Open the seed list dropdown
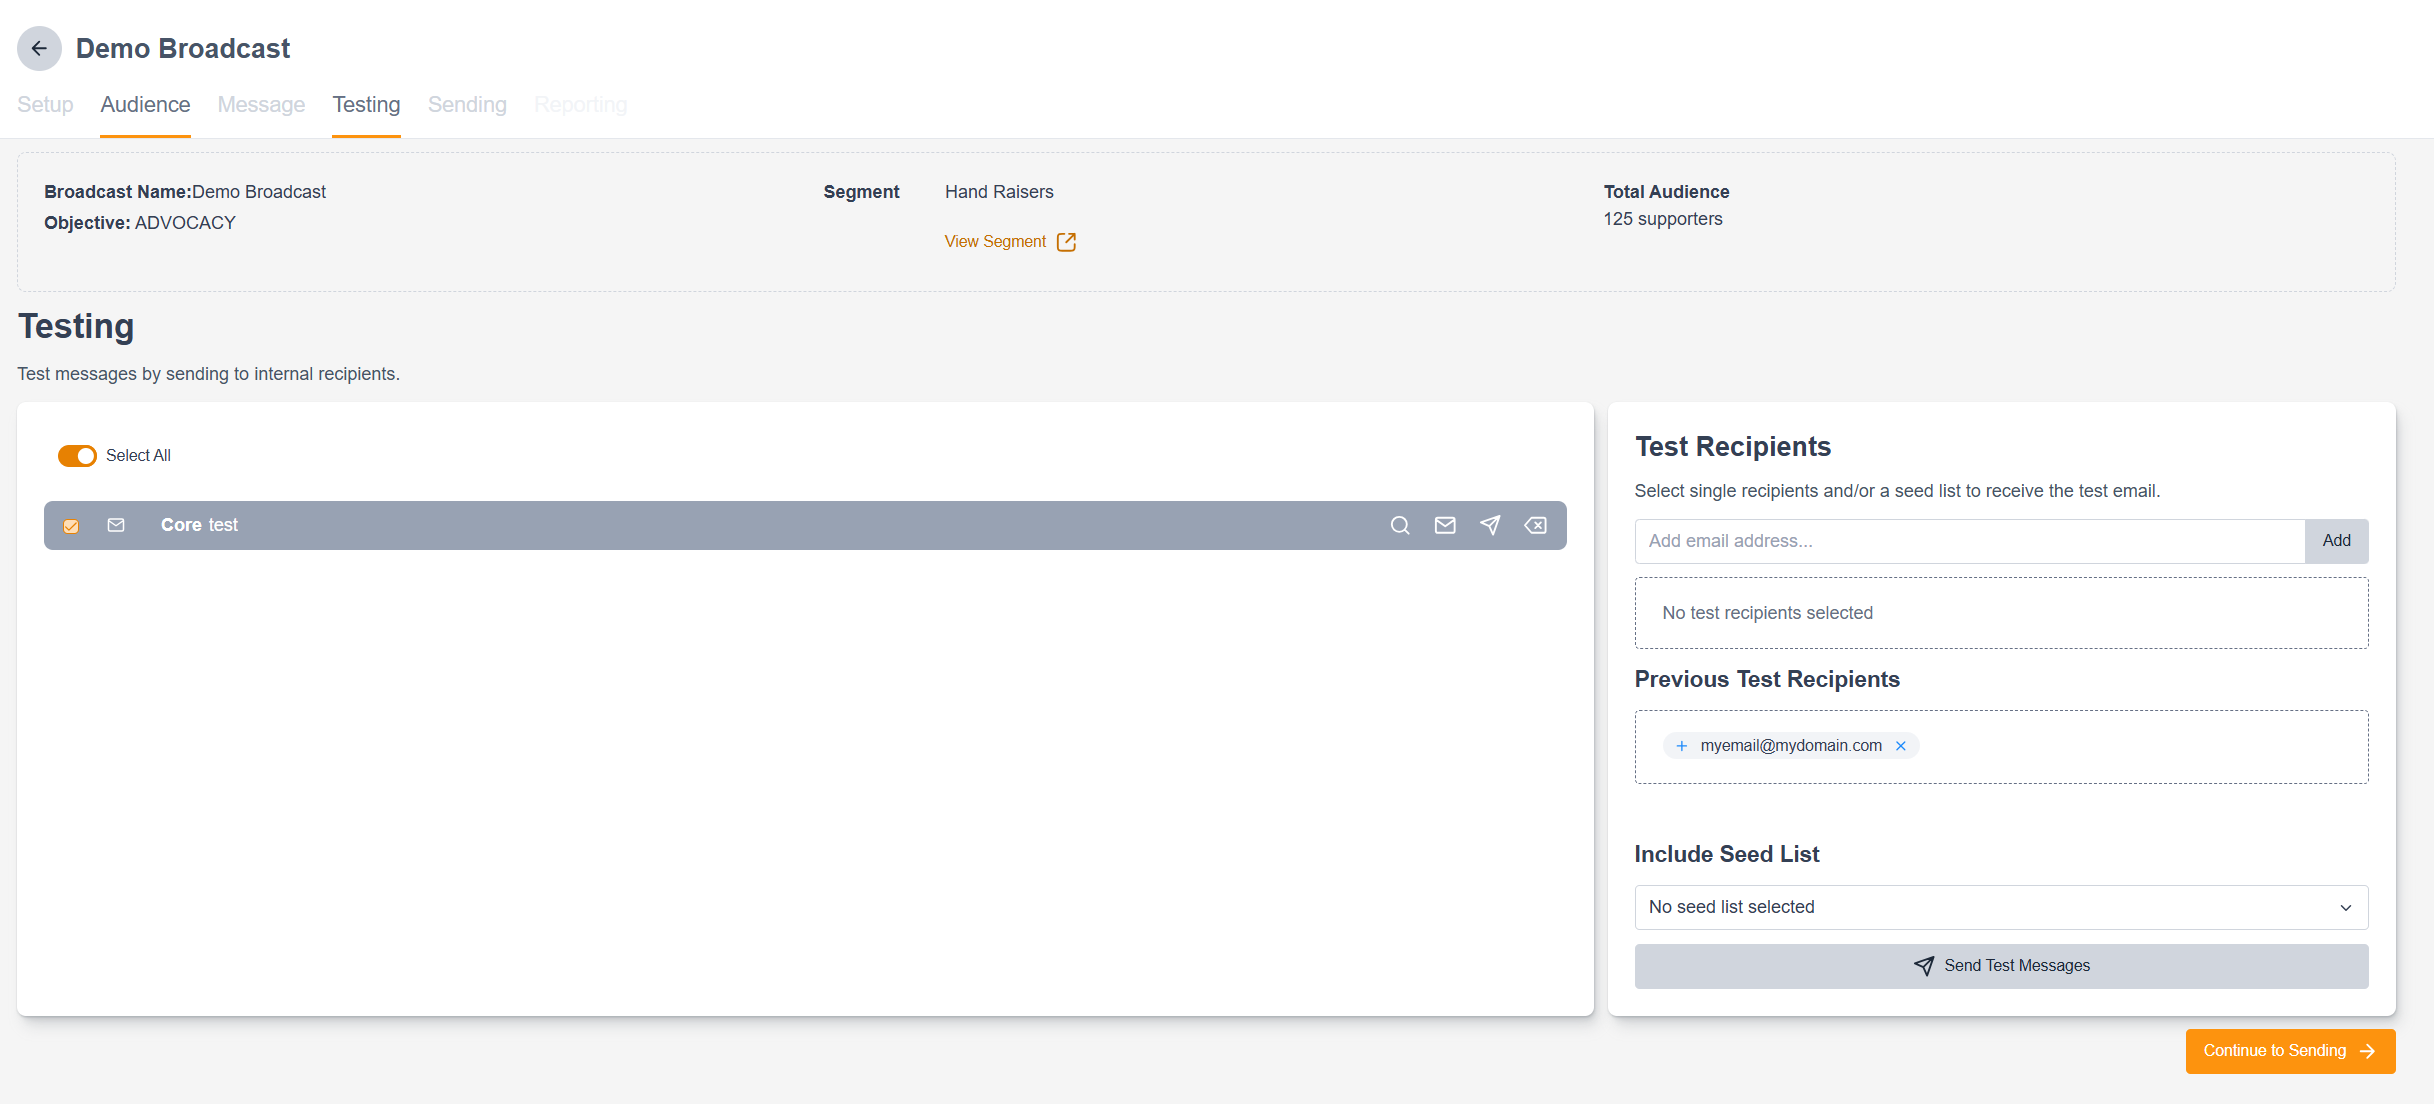This screenshot has width=2434, height=1104. point(2001,907)
